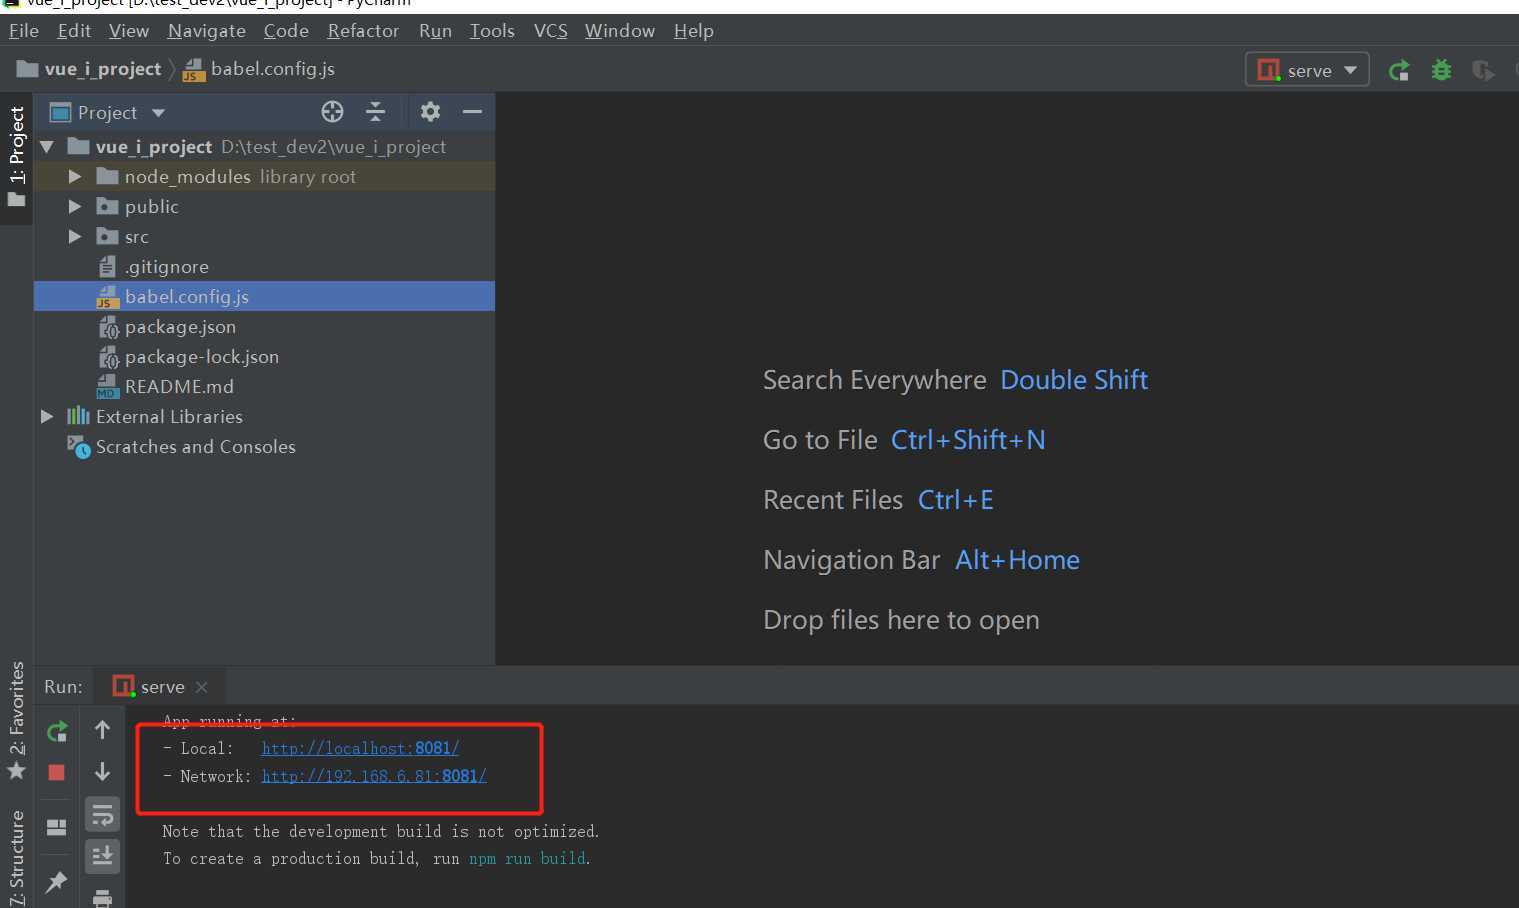Open the Code menu
Screen dimensions: 1519x908
286,31
